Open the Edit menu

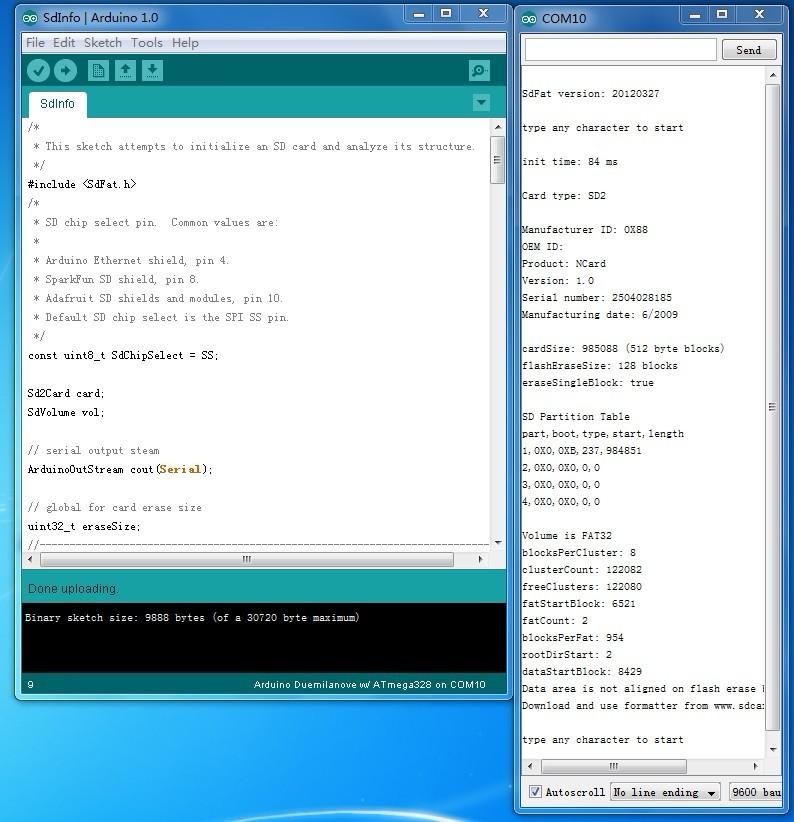pos(64,42)
